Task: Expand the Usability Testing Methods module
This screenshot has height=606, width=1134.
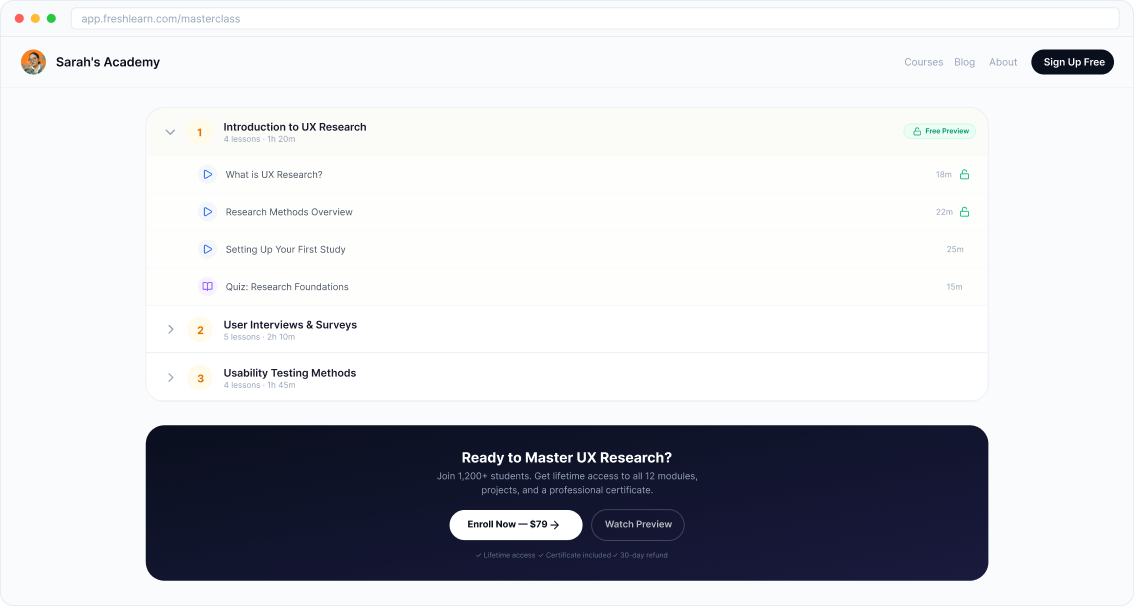Action: click(x=170, y=378)
